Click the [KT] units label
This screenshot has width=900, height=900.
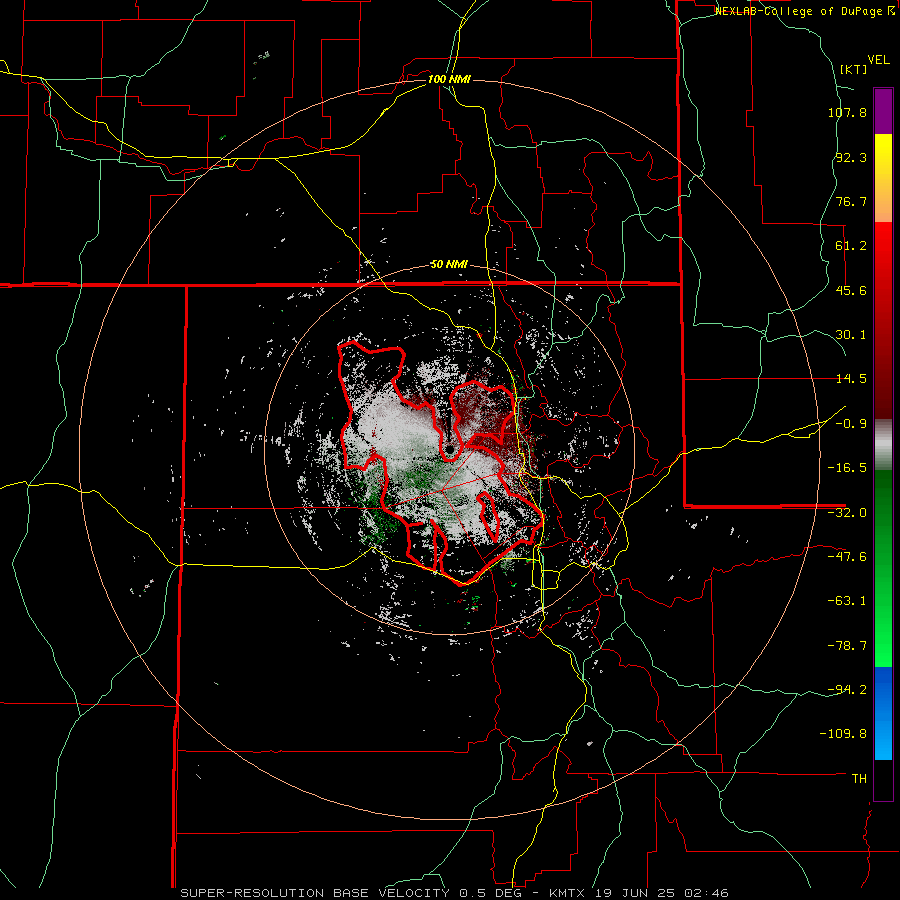854,69
